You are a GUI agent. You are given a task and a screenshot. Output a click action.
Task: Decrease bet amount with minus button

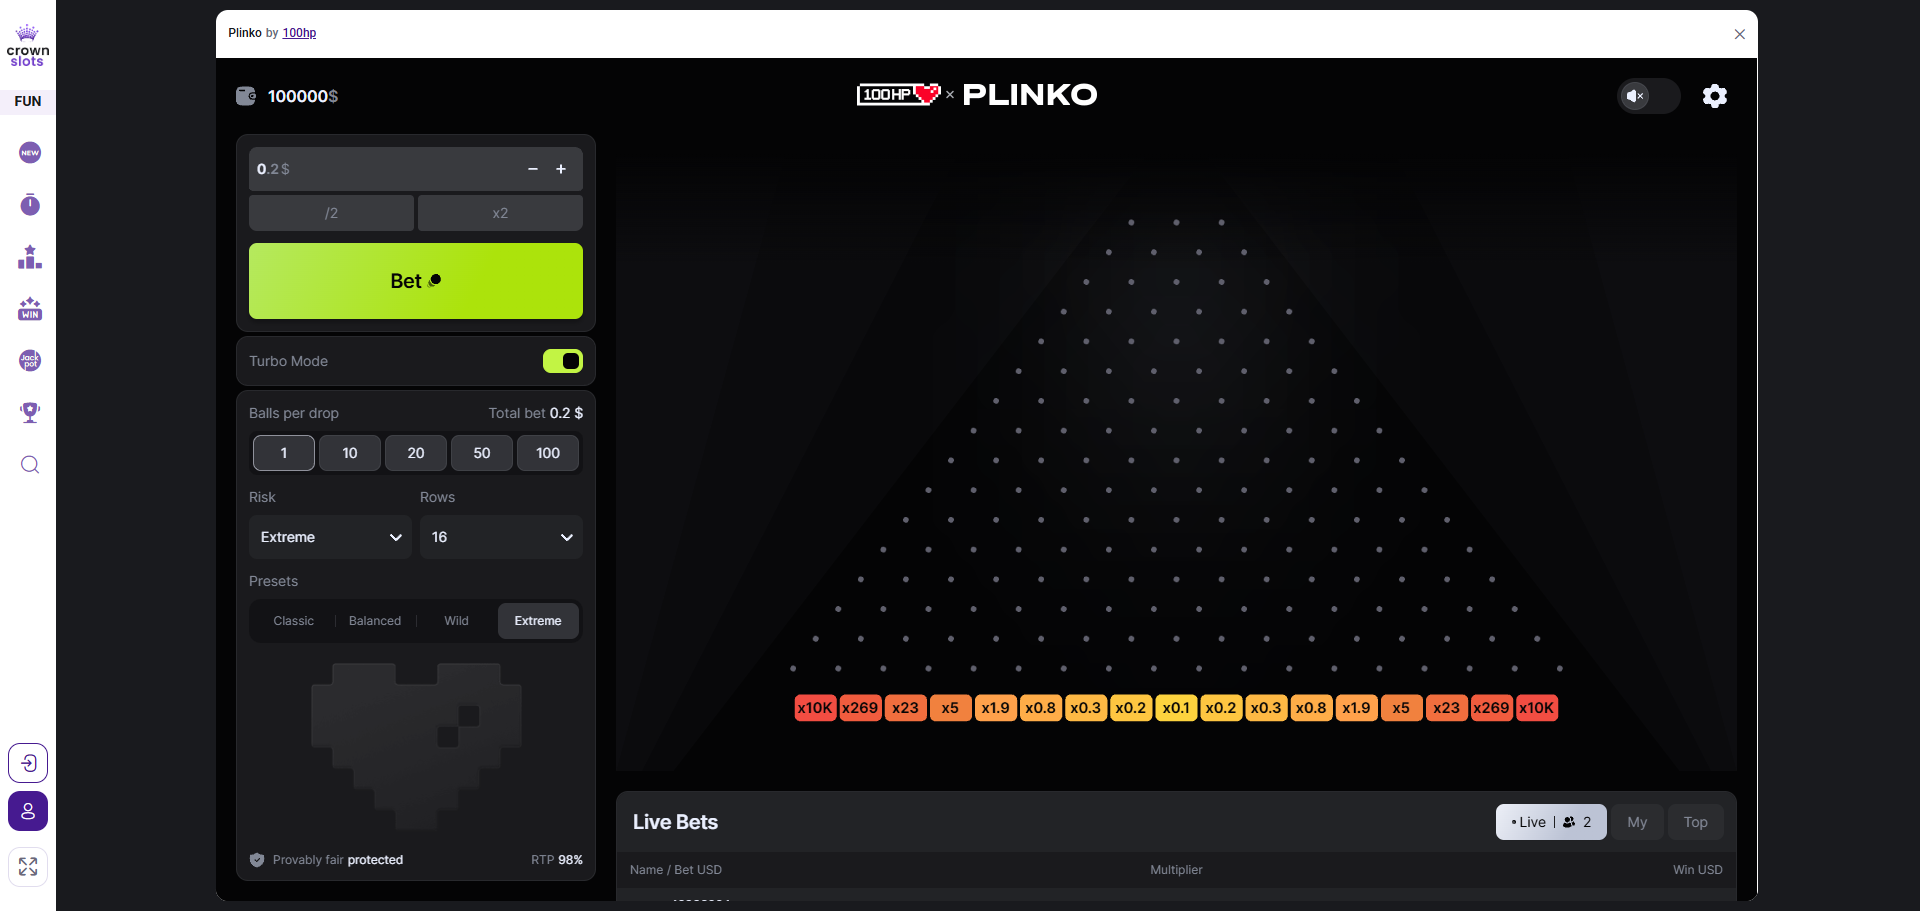point(533,169)
